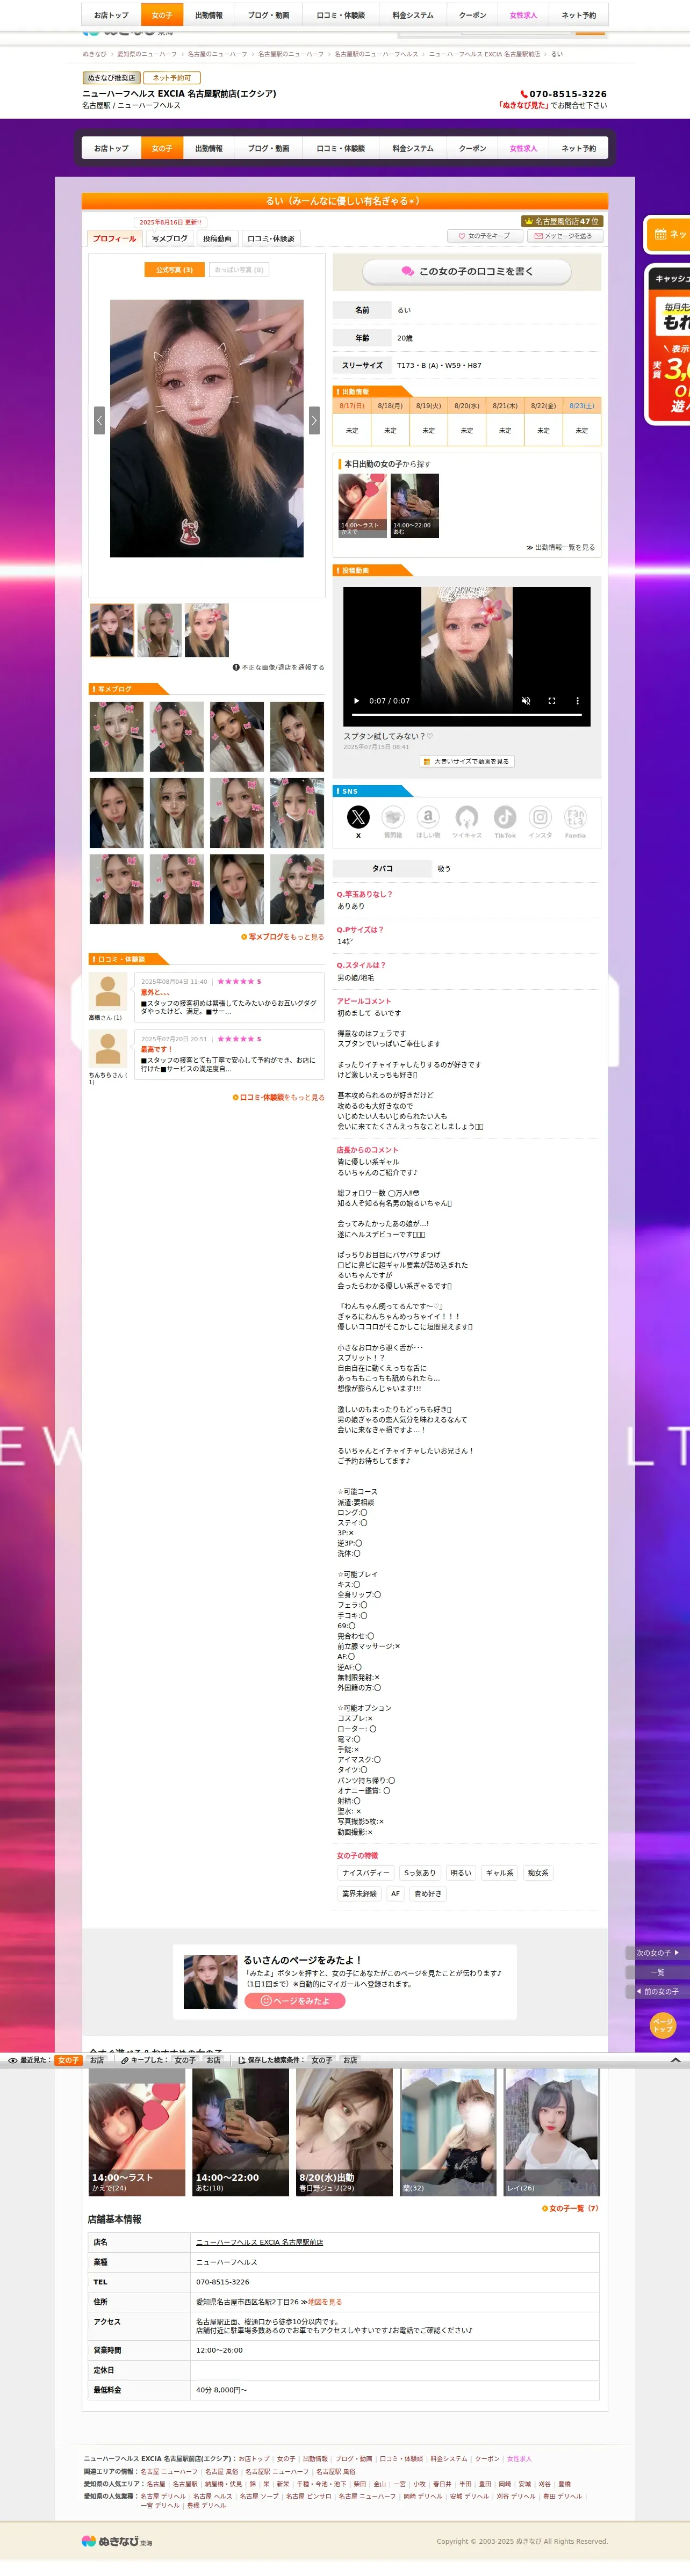Open the 一覧 side button

657,1972
